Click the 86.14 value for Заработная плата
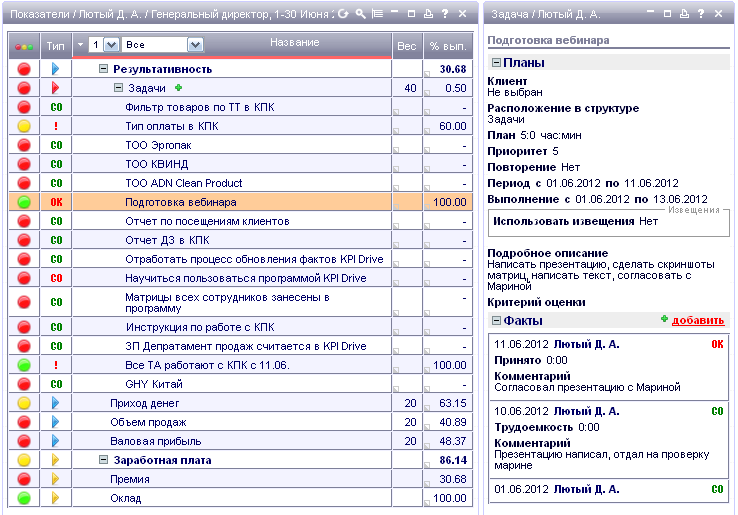Image resolution: width=738 pixels, height=515 pixels. [x=453, y=460]
